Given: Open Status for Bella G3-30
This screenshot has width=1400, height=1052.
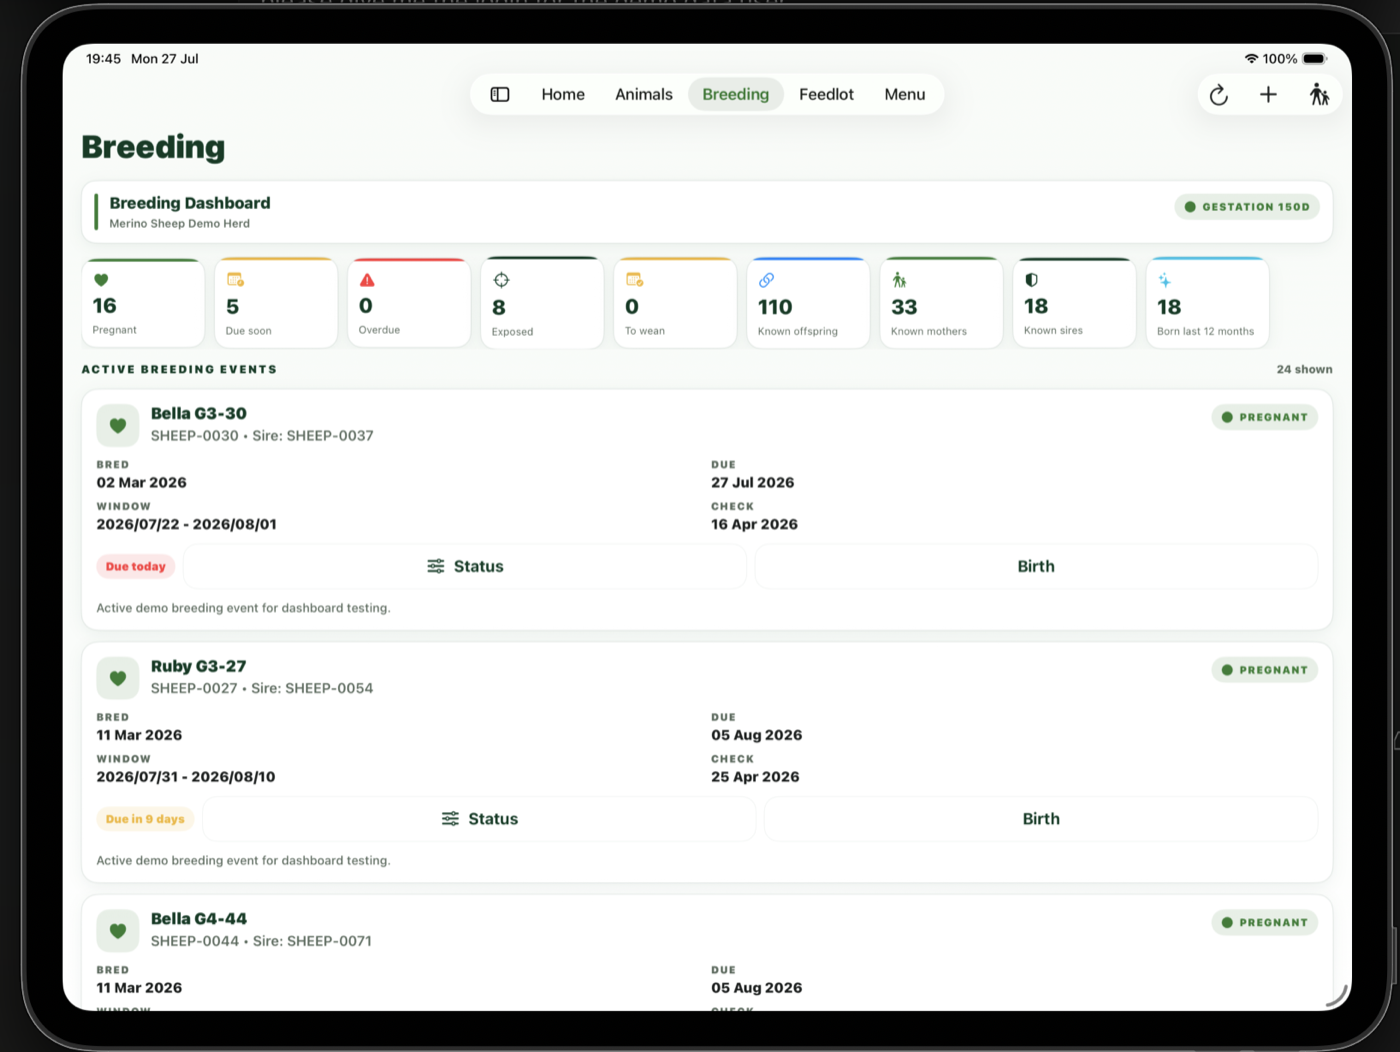Looking at the screenshot, I should [x=465, y=566].
